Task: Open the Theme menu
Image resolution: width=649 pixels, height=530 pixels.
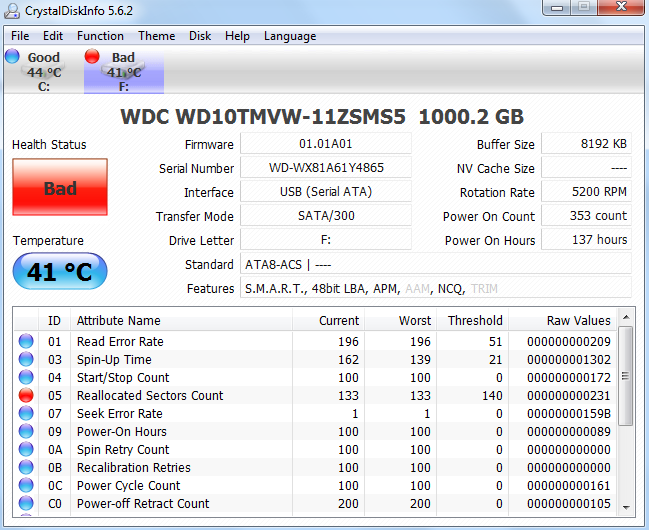Action: (156, 36)
